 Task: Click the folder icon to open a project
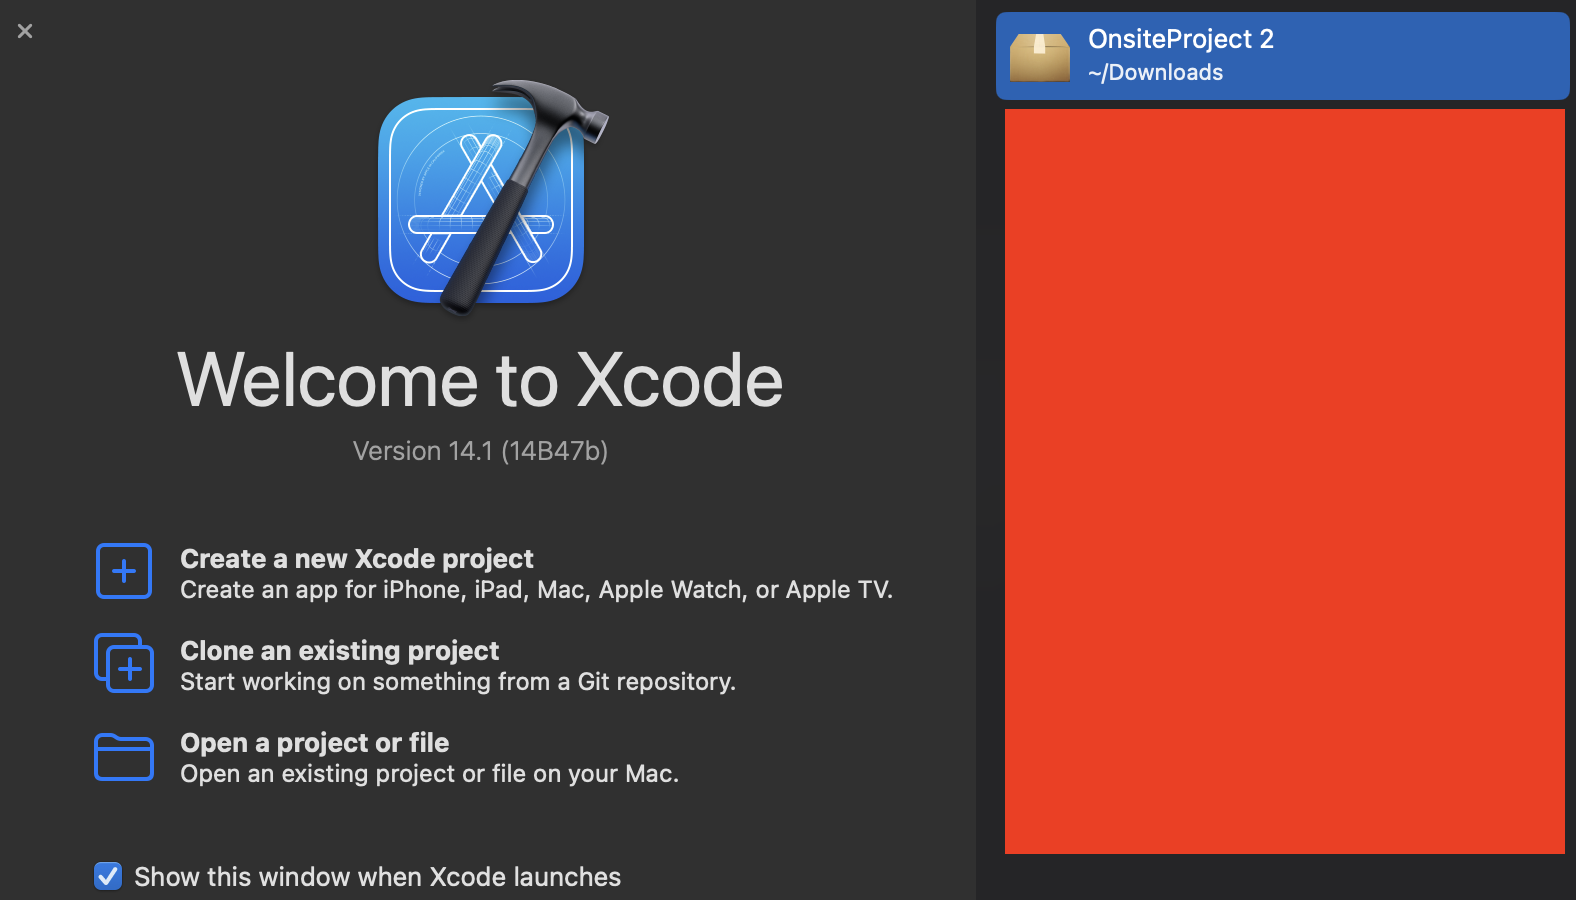tap(124, 756)
